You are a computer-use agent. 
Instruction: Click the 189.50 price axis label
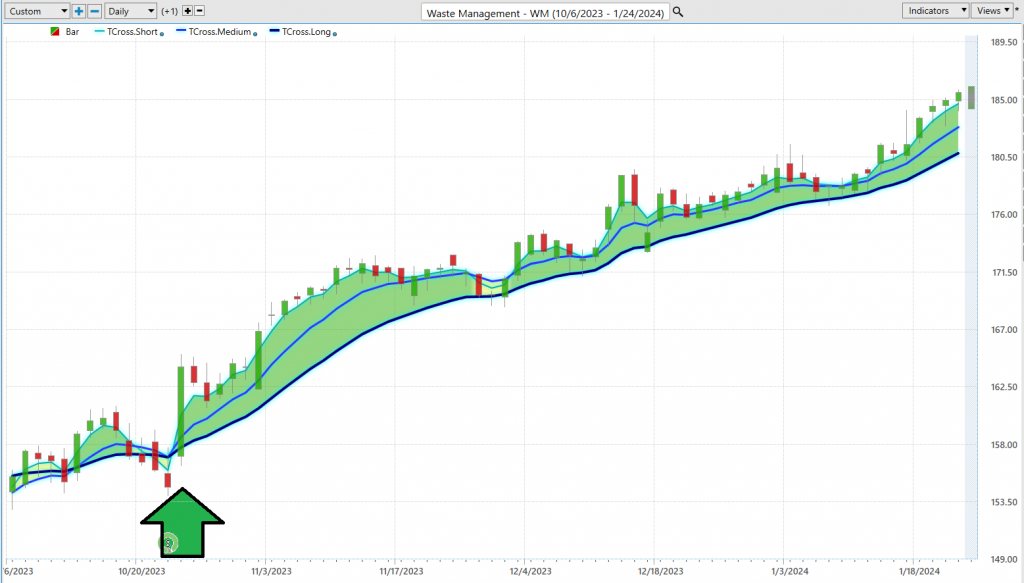coord(1004,42)
